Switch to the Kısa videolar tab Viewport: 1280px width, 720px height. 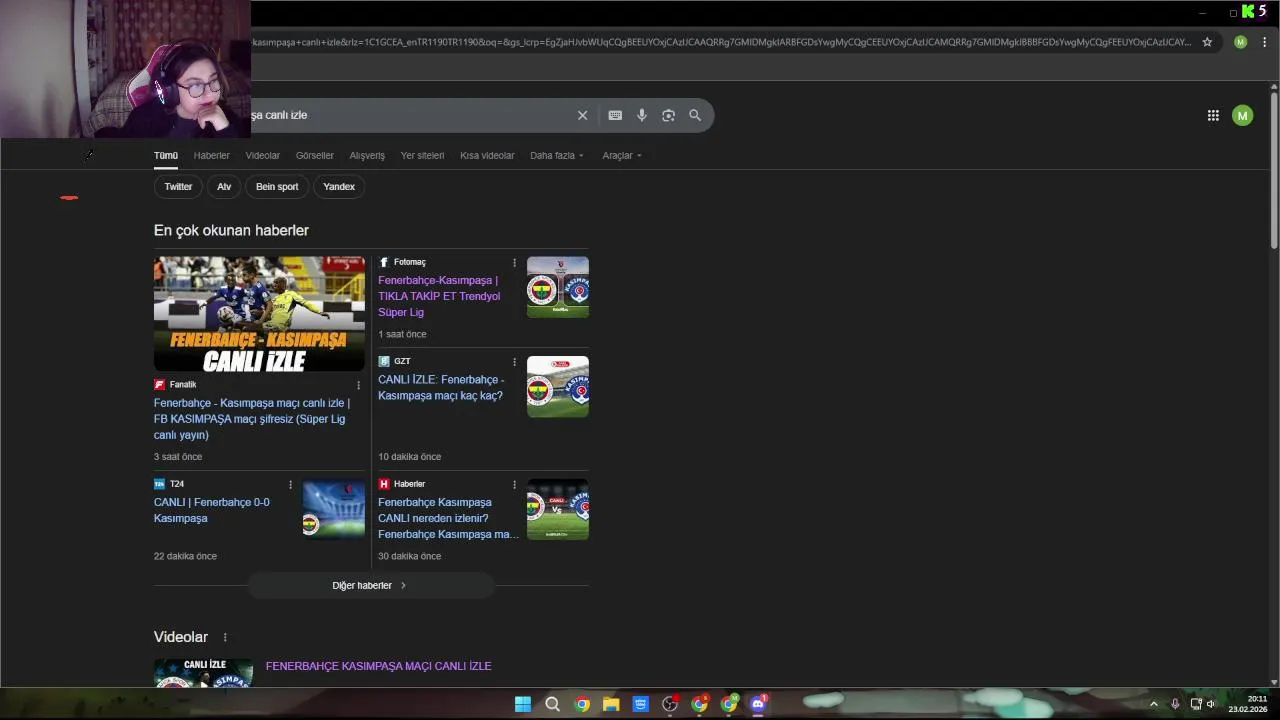487,156
